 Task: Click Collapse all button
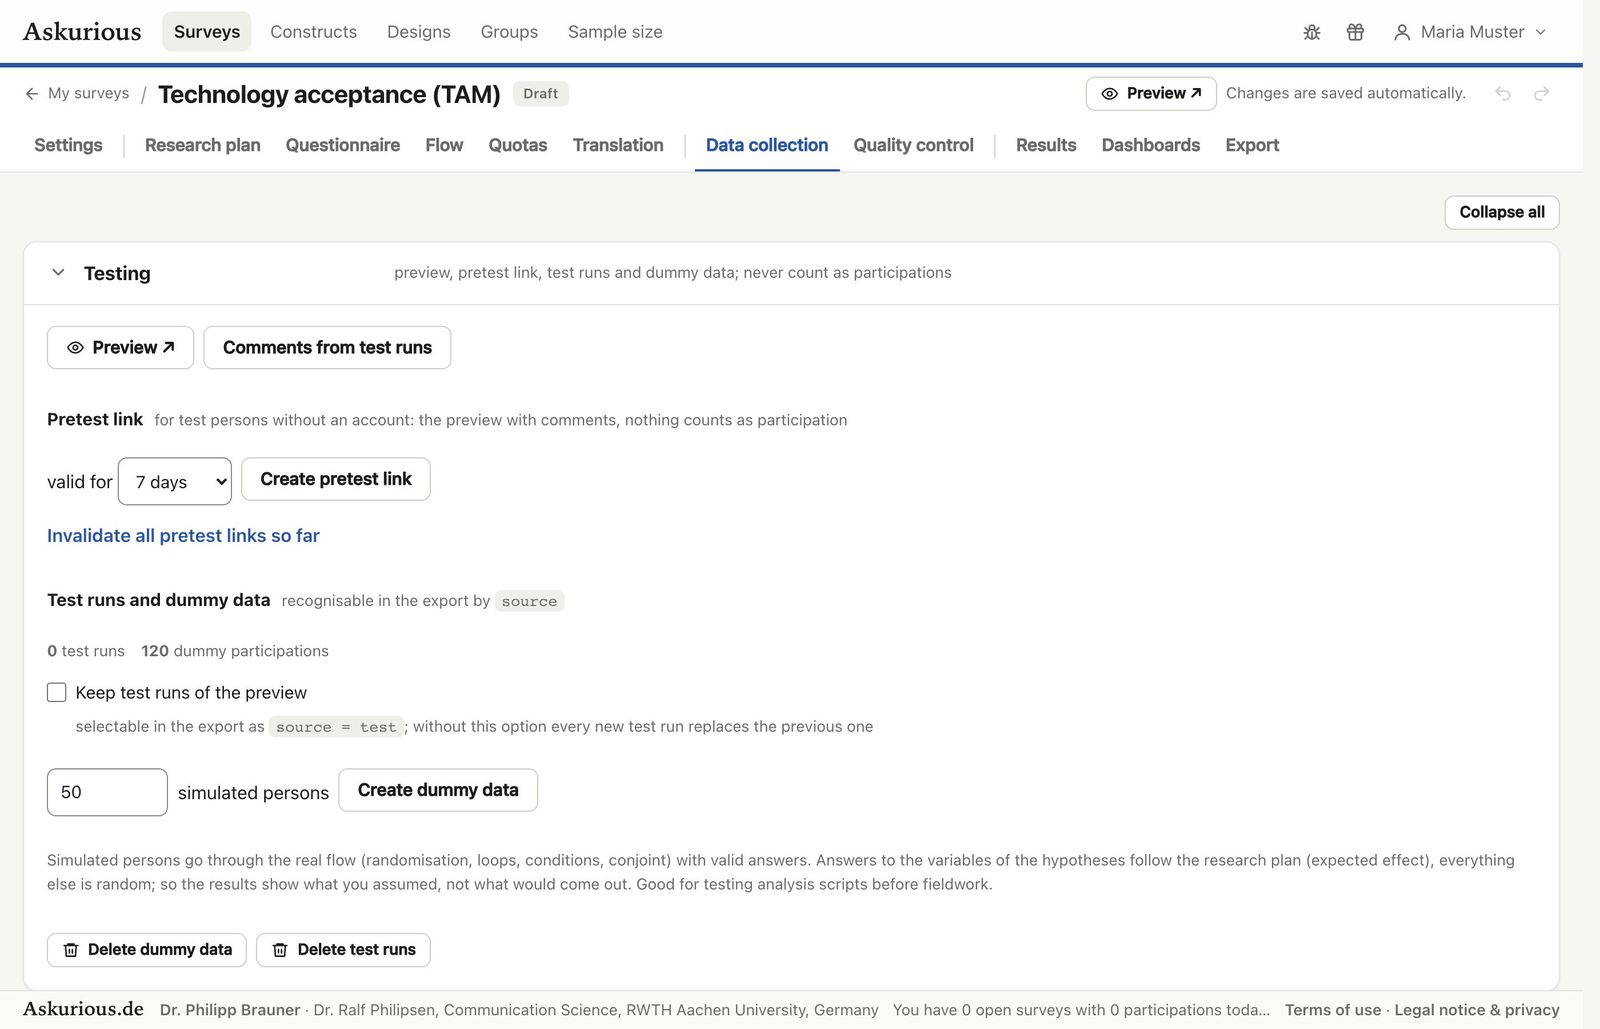click(1502, 212)
